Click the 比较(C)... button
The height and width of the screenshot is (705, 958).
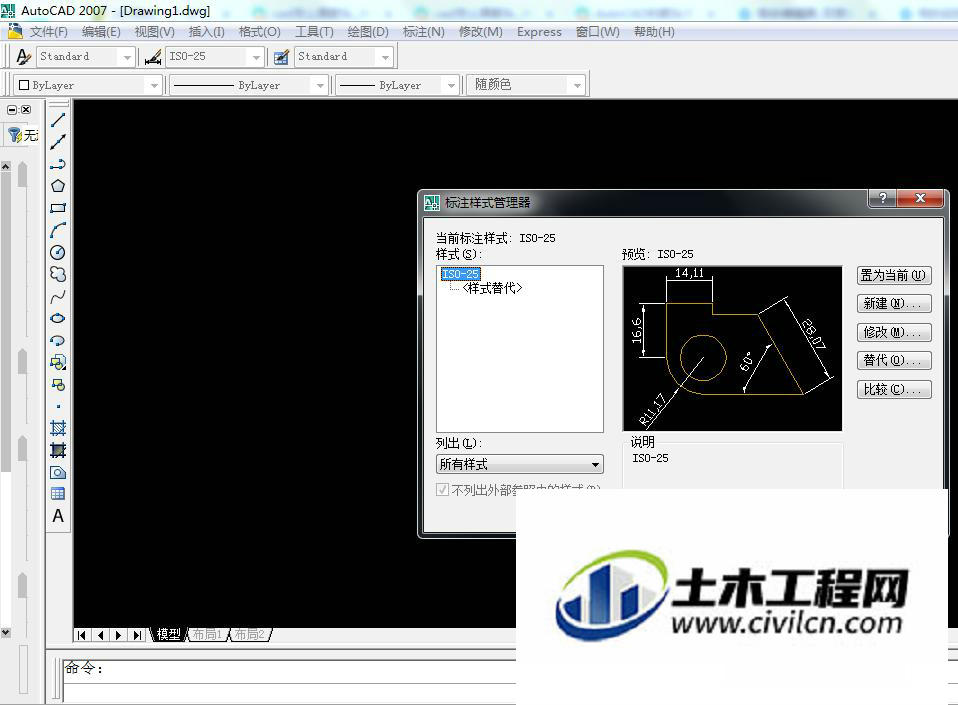click(894, 389)
